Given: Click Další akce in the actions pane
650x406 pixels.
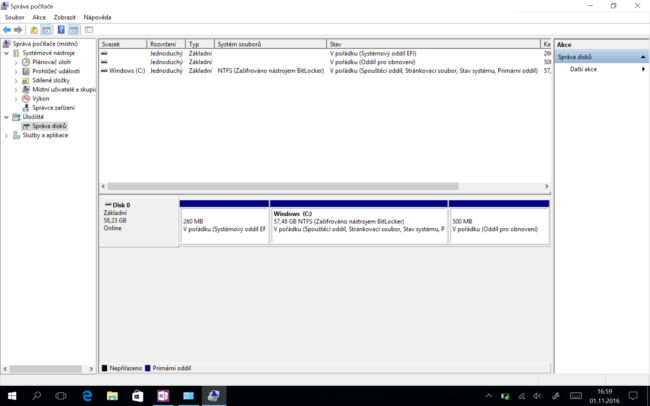Looking at the screenshot, I should click(583, 69).
